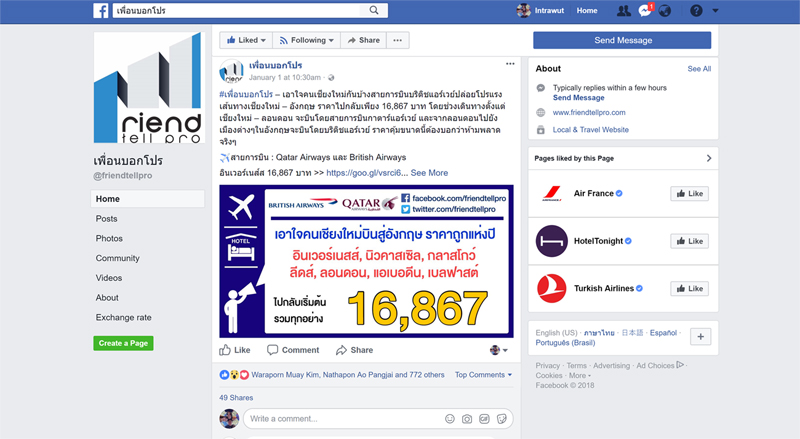
Task: Post a sticker in comment
Action: pyautogui.click(x=501, y=418)
